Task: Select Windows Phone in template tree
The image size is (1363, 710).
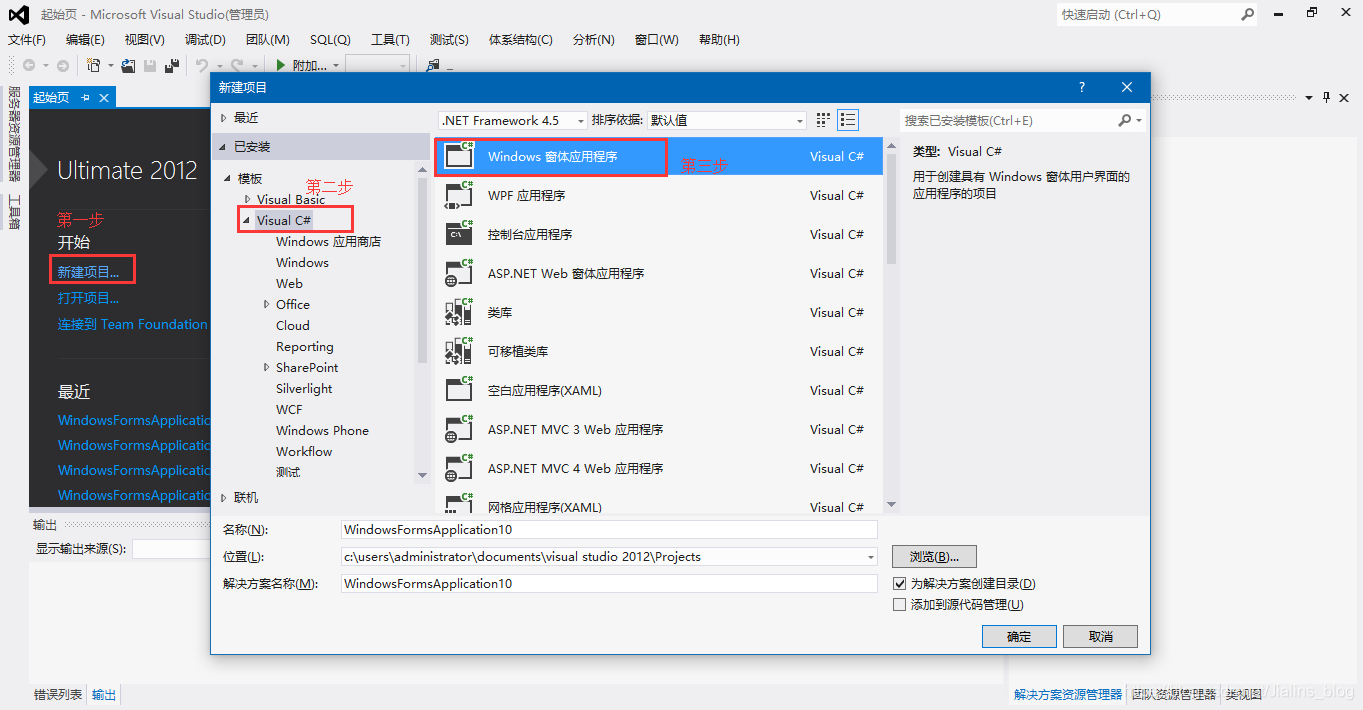Action: [322, 431]
